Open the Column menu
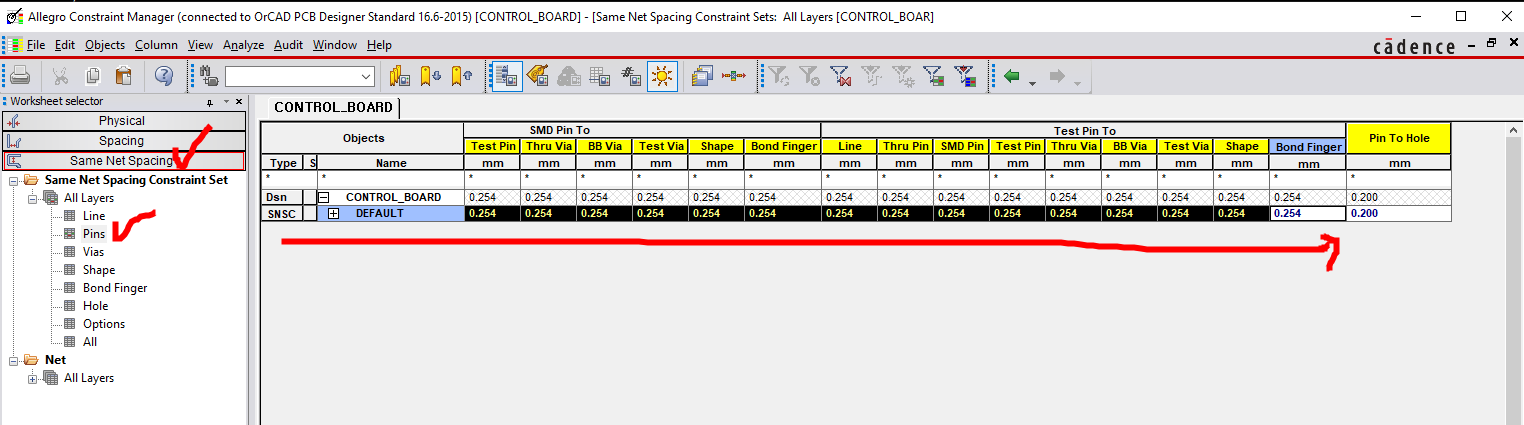Viewport: 1524px width, 425px height. point(156,45)
